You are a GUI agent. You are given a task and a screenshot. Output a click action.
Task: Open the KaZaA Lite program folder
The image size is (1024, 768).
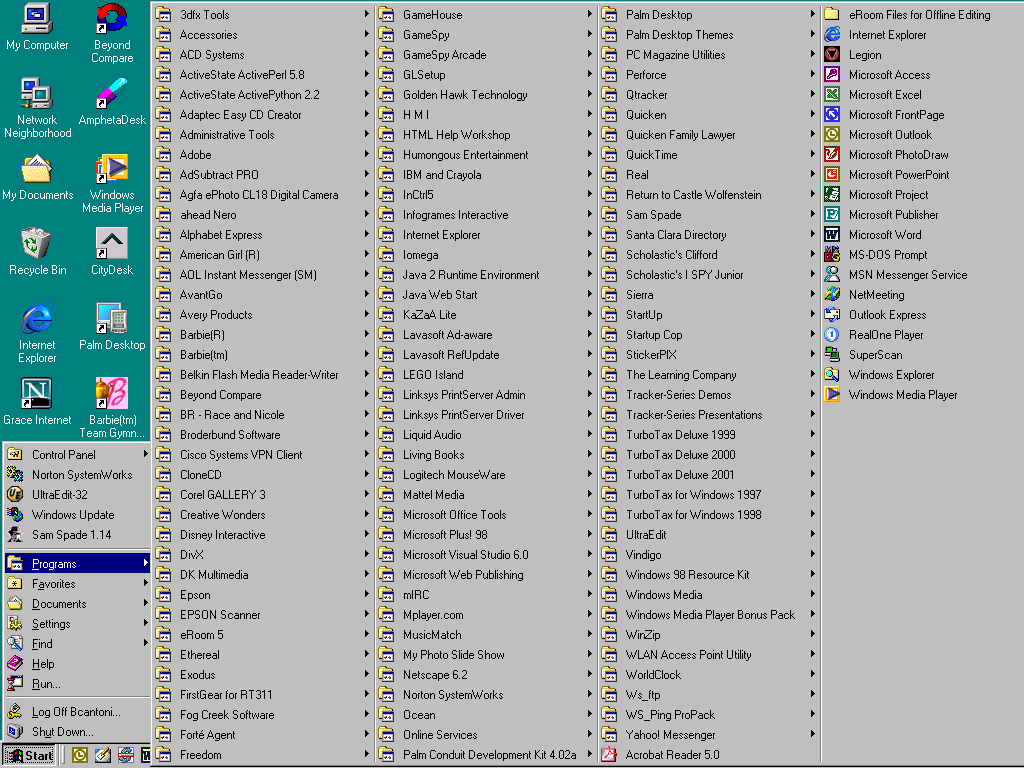tap(486, 315)
